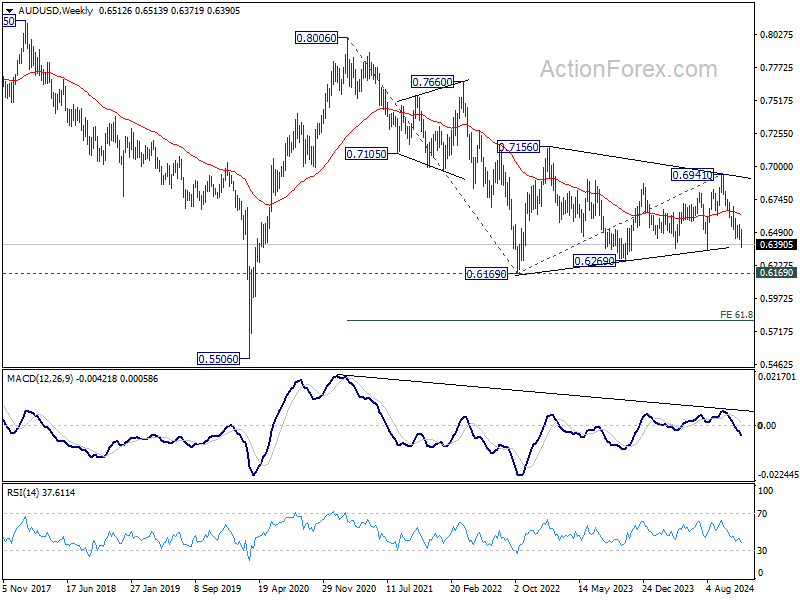Click the 0.54625 price axis value
Image resolution: width=800 pixels, height=600 pixels.
777,364
